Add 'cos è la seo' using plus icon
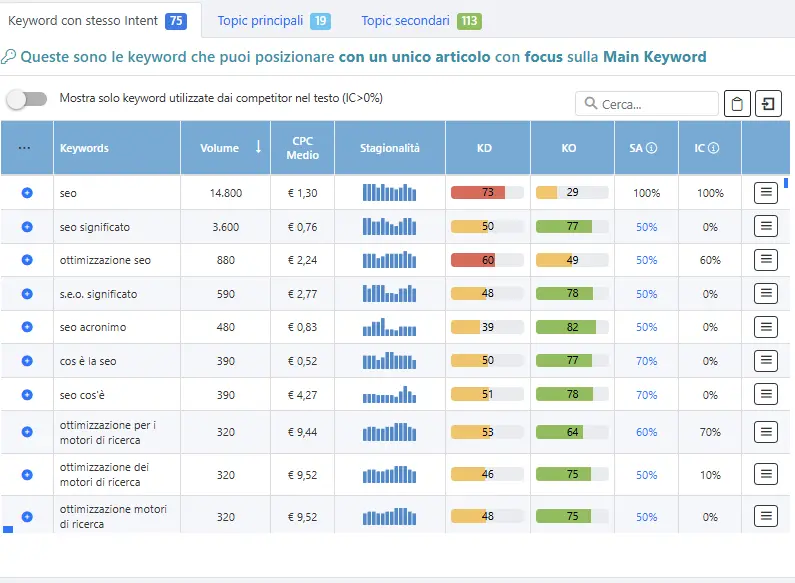This screenshot has width=795, height=583. pos(27,360)
